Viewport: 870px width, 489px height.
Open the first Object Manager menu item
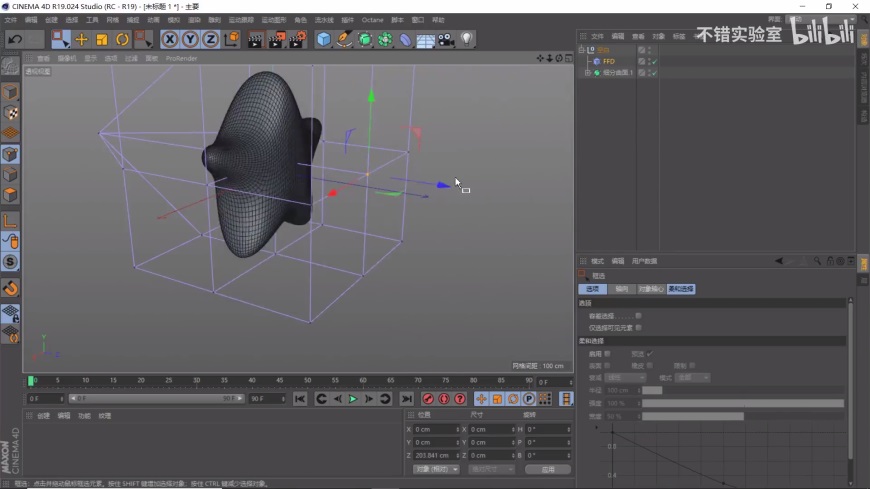(x=597, y=36)
